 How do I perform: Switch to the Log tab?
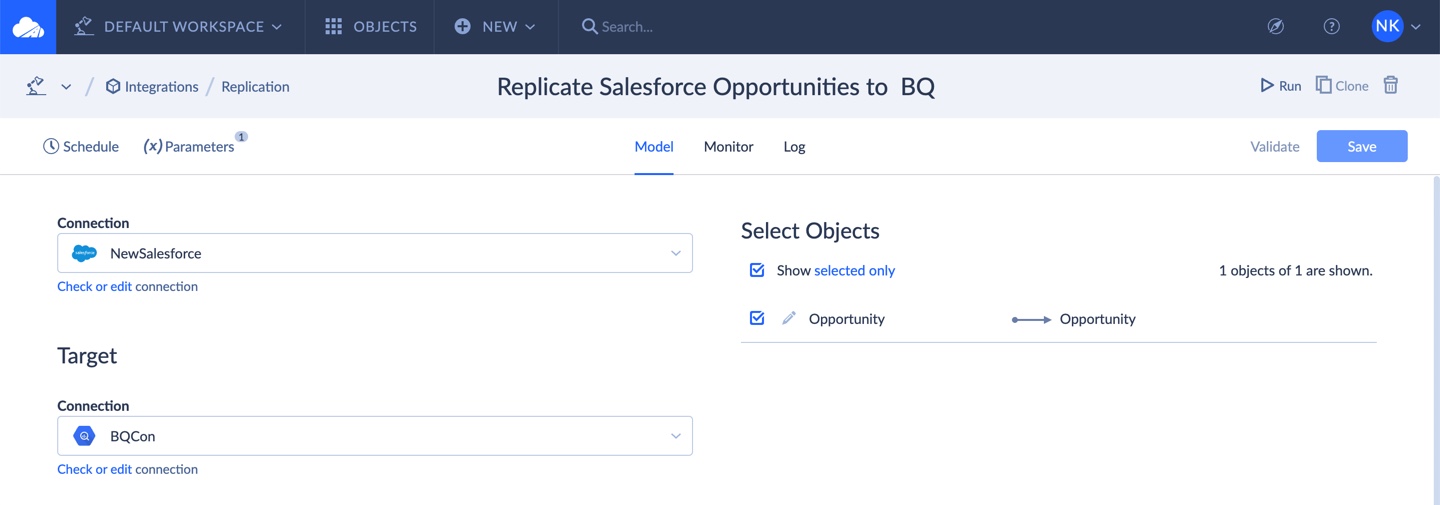click(x=794, y=146)
